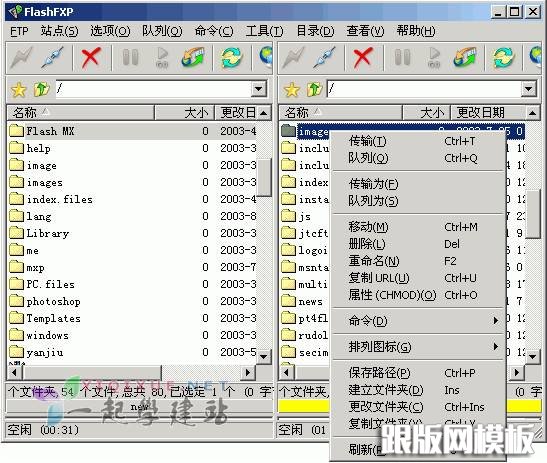The width and height of the screenshot is (547, 463).
Task: Select the Library folder in left pane
Action: click(133, 233)
